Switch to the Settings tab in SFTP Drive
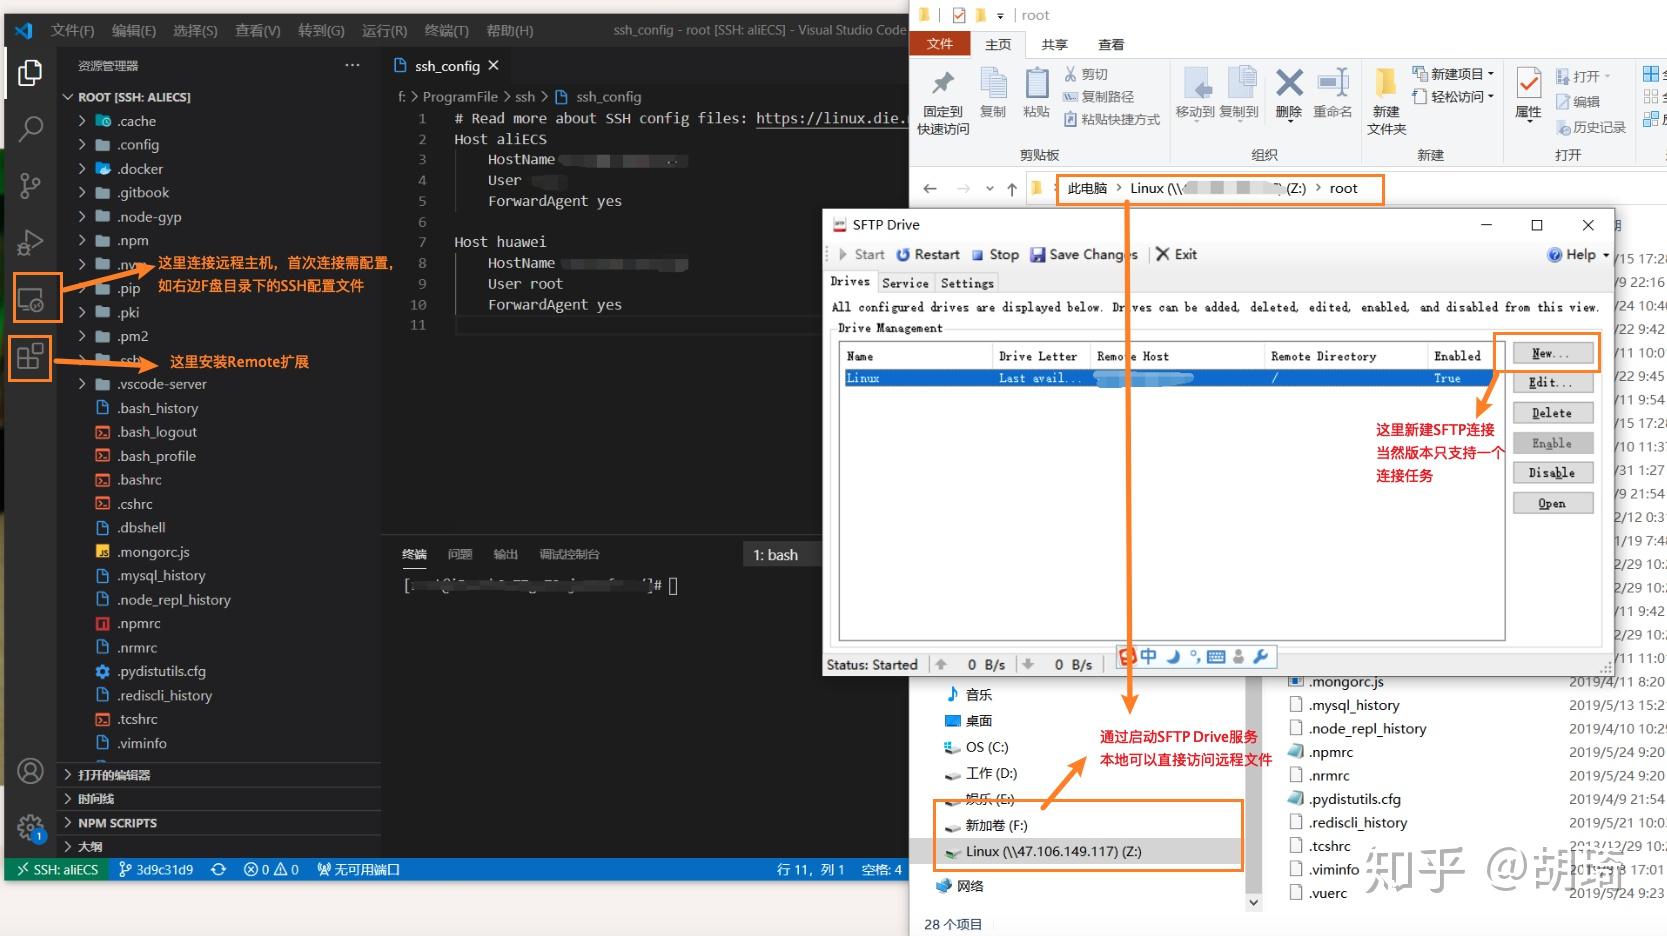This screenshot has height=936, width=1667. [967, 283]
